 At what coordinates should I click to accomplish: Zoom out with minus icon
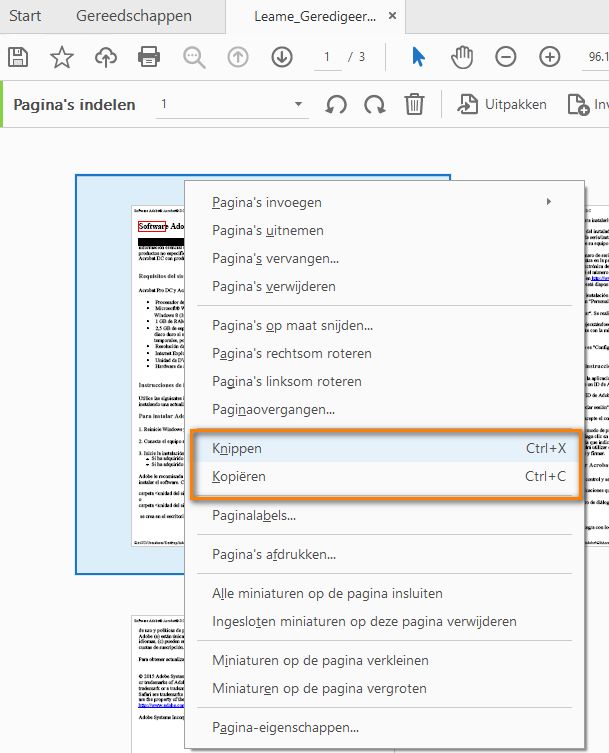click(506, 57)
